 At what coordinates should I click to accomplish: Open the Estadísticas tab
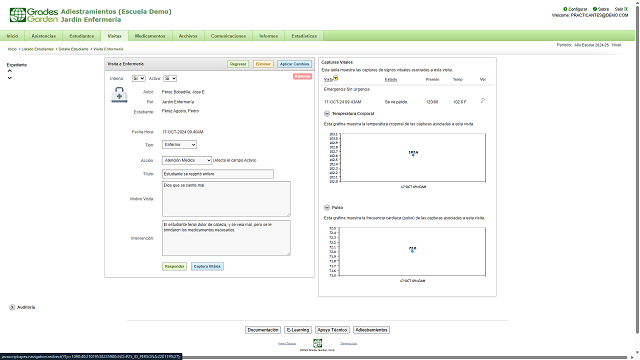[x=304, y=36]
